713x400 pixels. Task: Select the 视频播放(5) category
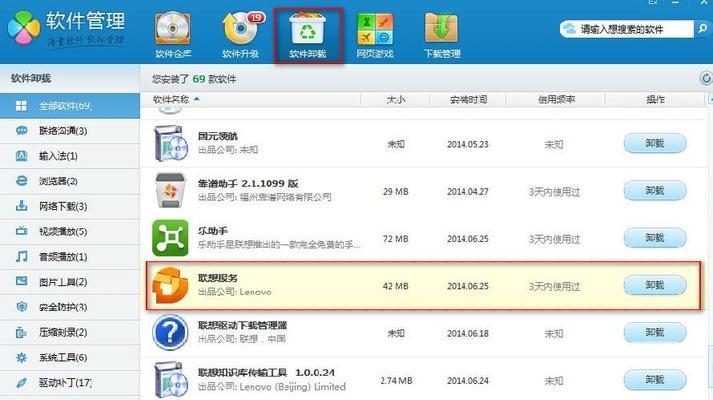(x=70, y=231)
